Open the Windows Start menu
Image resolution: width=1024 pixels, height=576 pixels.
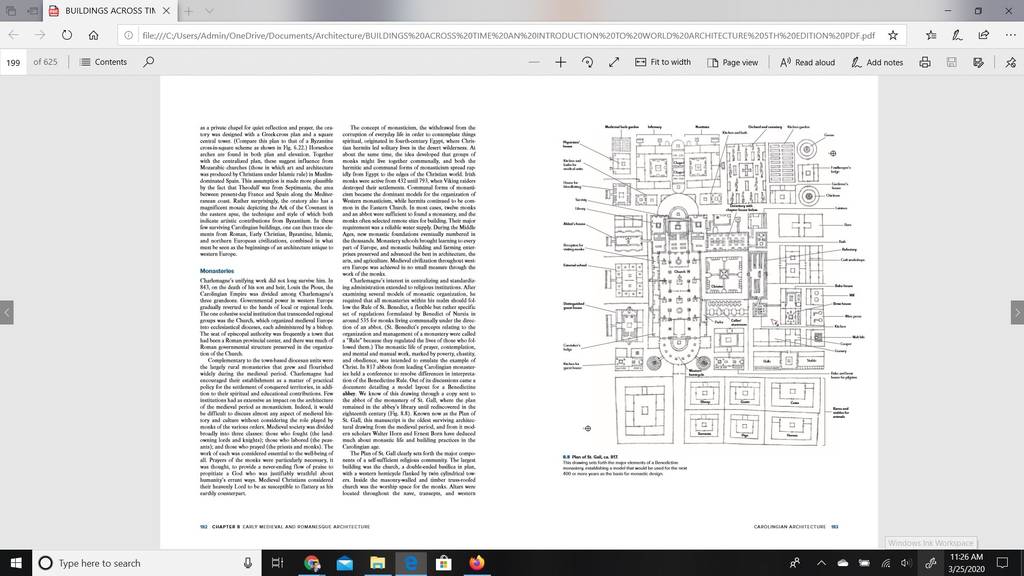(x=16, y=563)
